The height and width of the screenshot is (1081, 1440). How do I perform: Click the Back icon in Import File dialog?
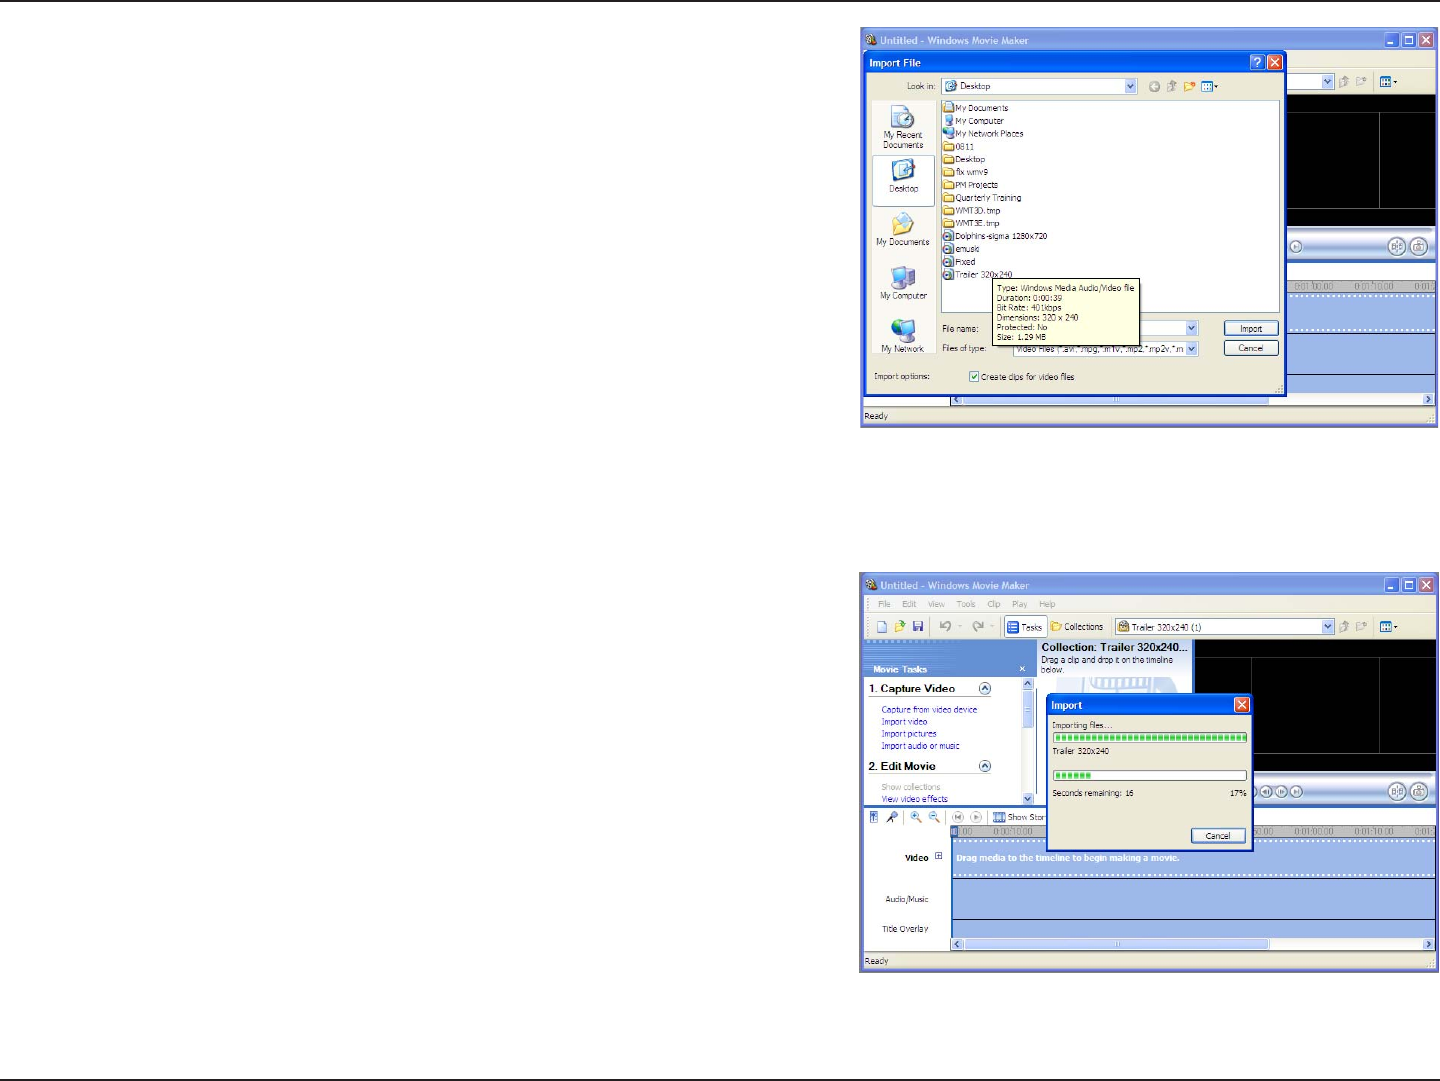coord(1154,87)
